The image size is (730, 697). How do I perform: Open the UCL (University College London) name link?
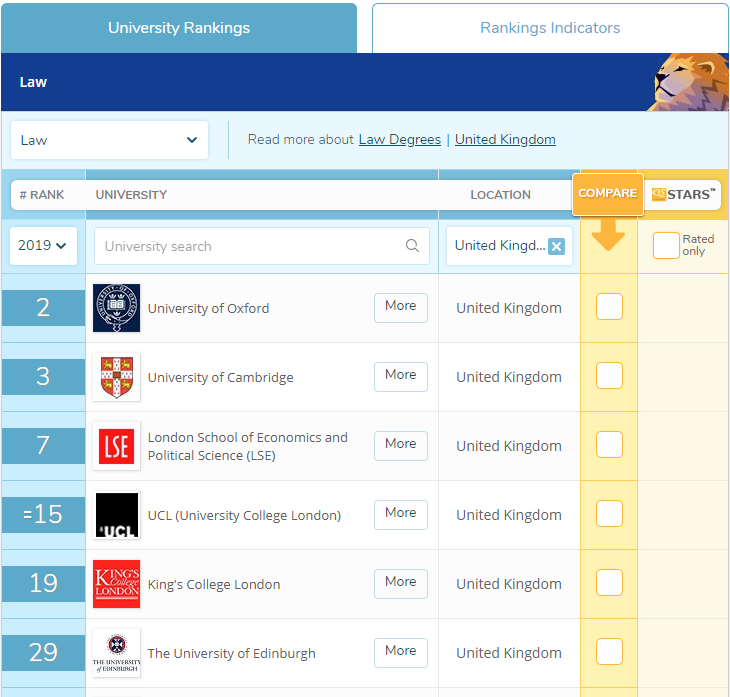pos(244,515)
